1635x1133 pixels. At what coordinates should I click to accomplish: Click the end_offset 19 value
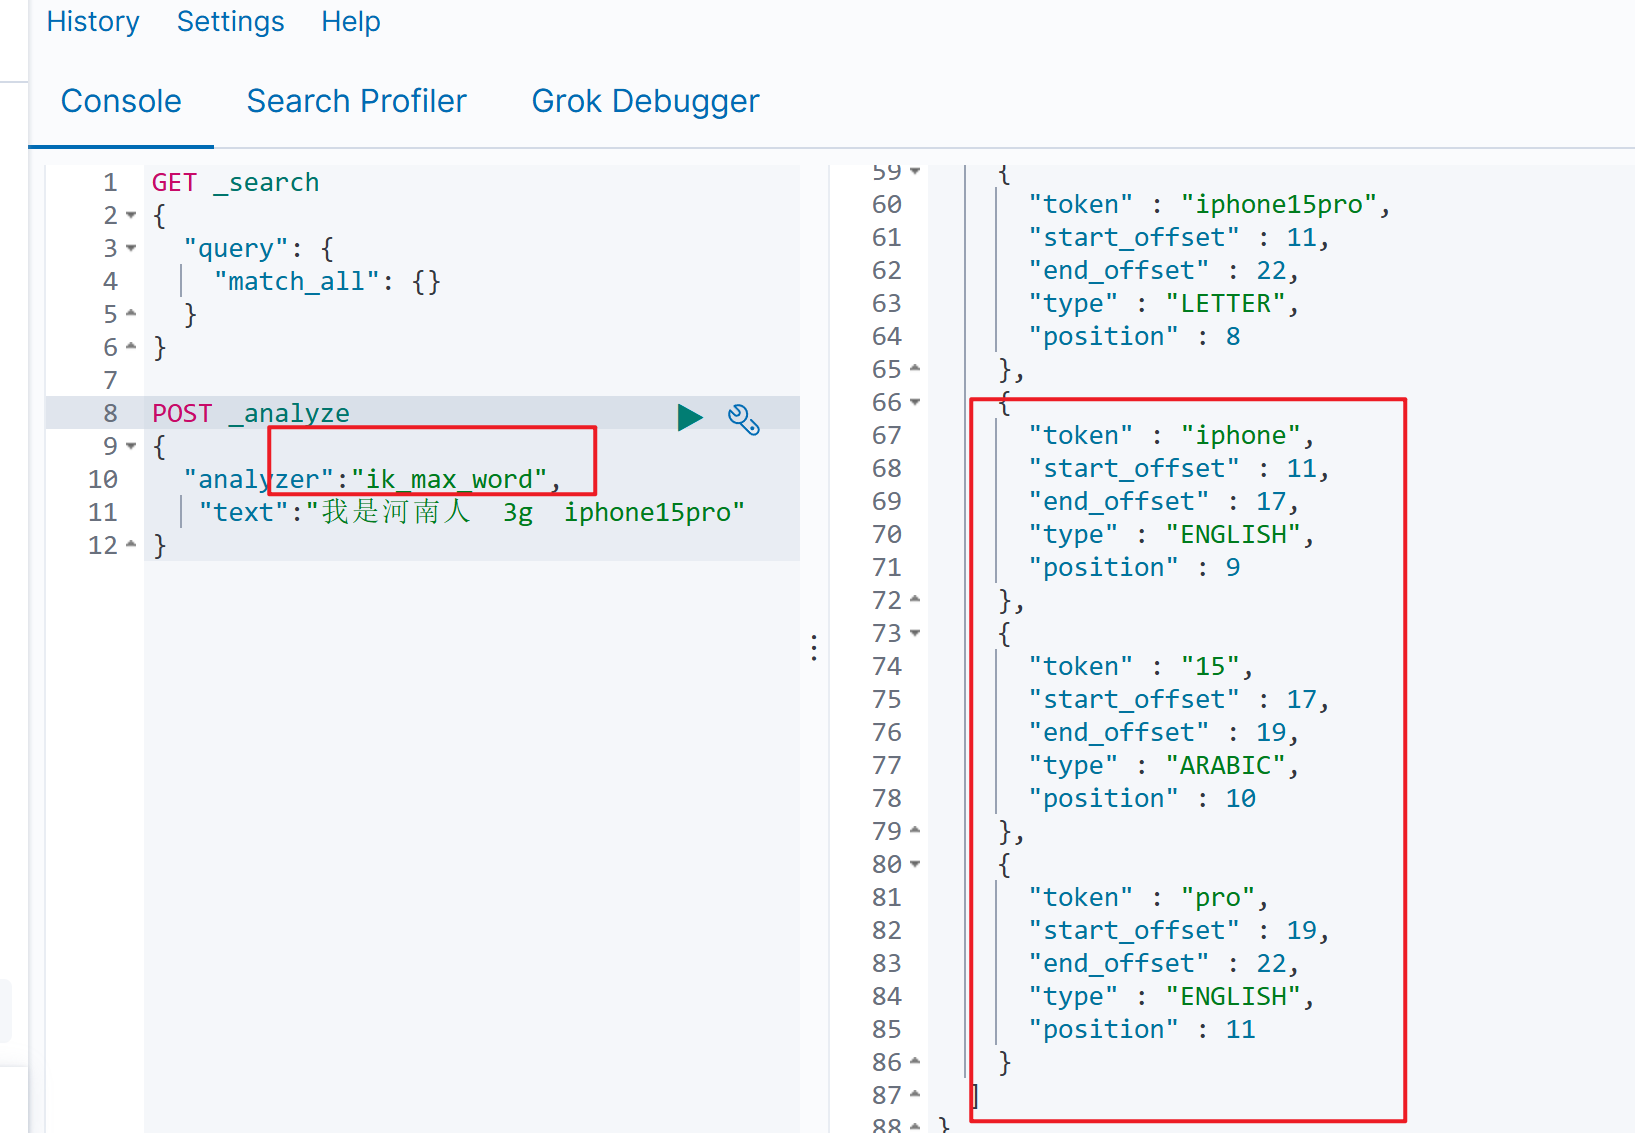tap(1271, 733)
